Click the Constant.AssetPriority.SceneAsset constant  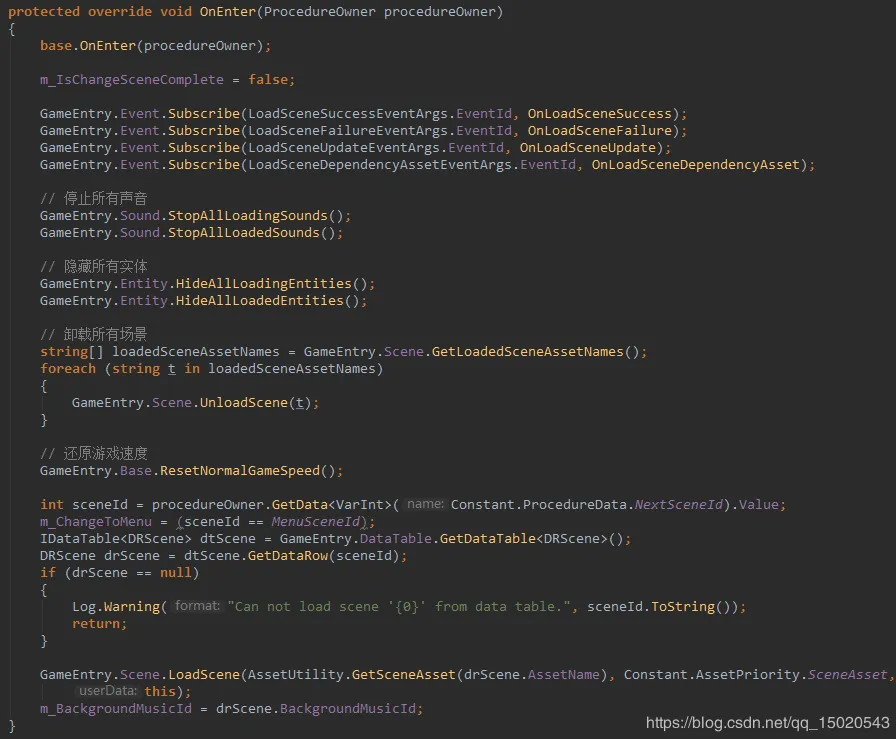tap(755, 675)
